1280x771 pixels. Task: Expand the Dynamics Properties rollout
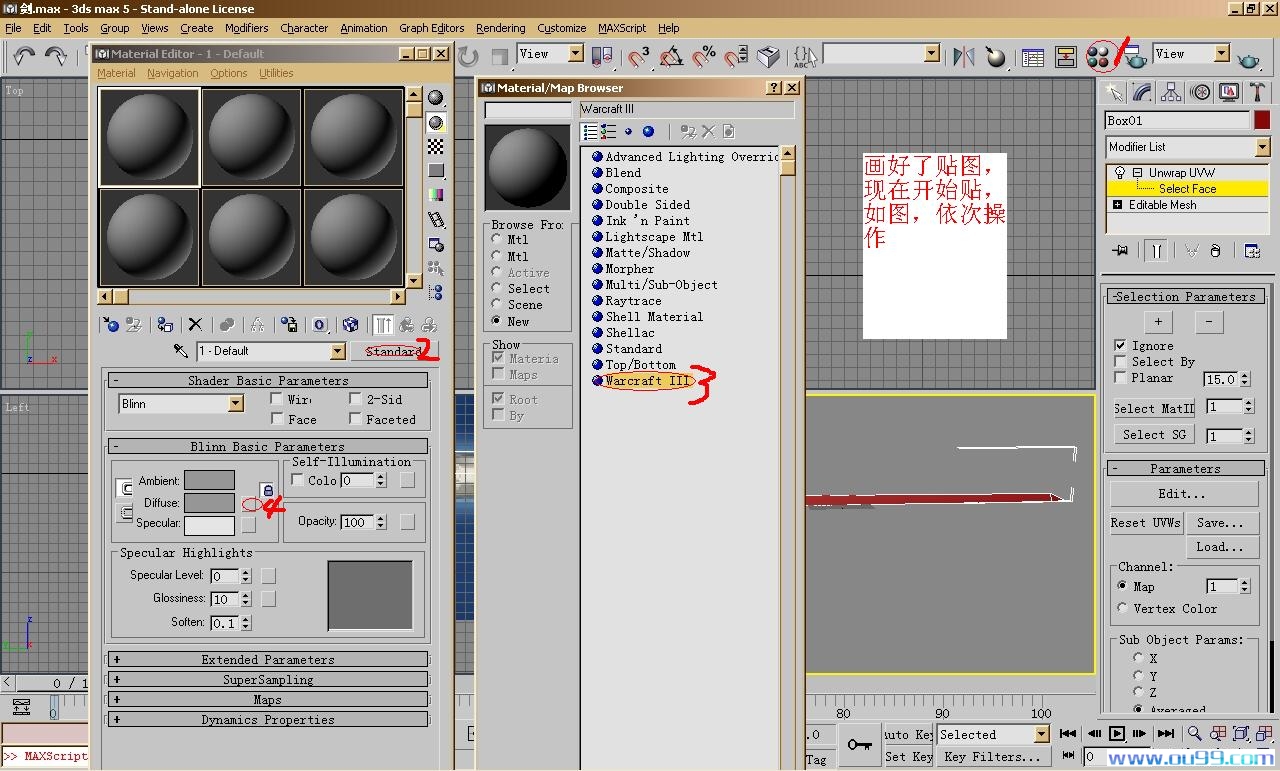(268, 719)
